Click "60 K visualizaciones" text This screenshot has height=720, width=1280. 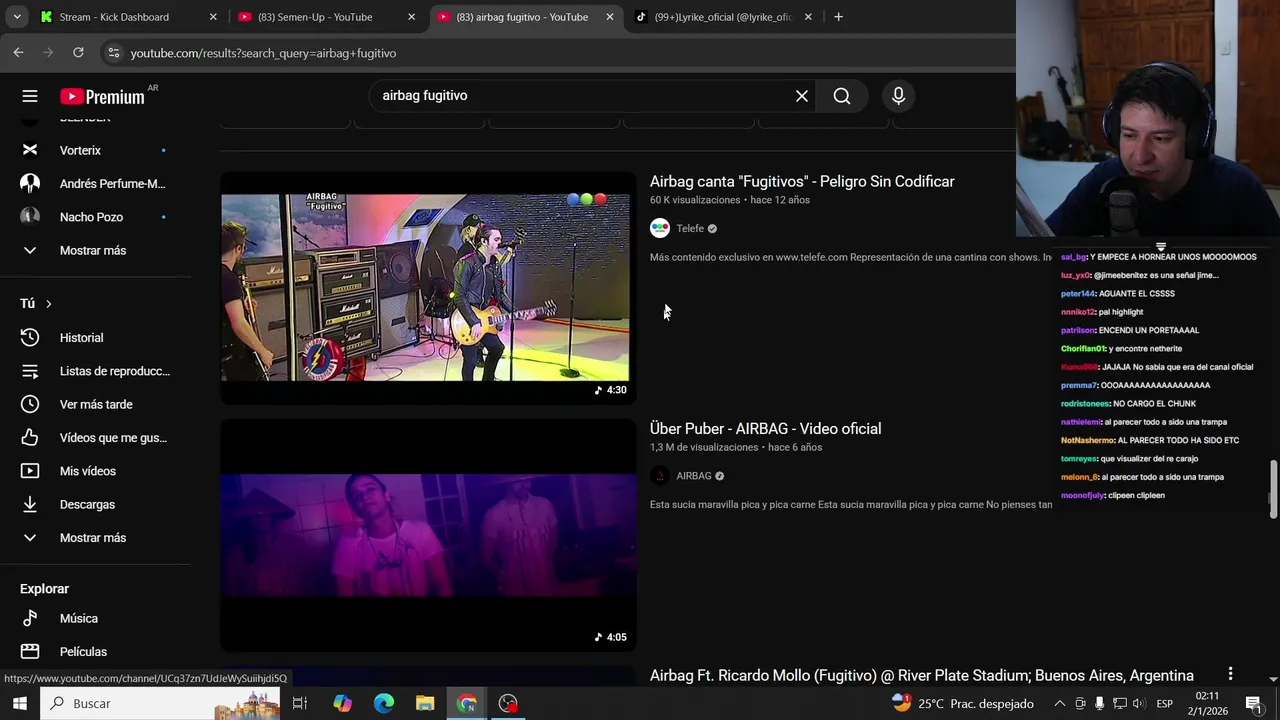point(695,200)
